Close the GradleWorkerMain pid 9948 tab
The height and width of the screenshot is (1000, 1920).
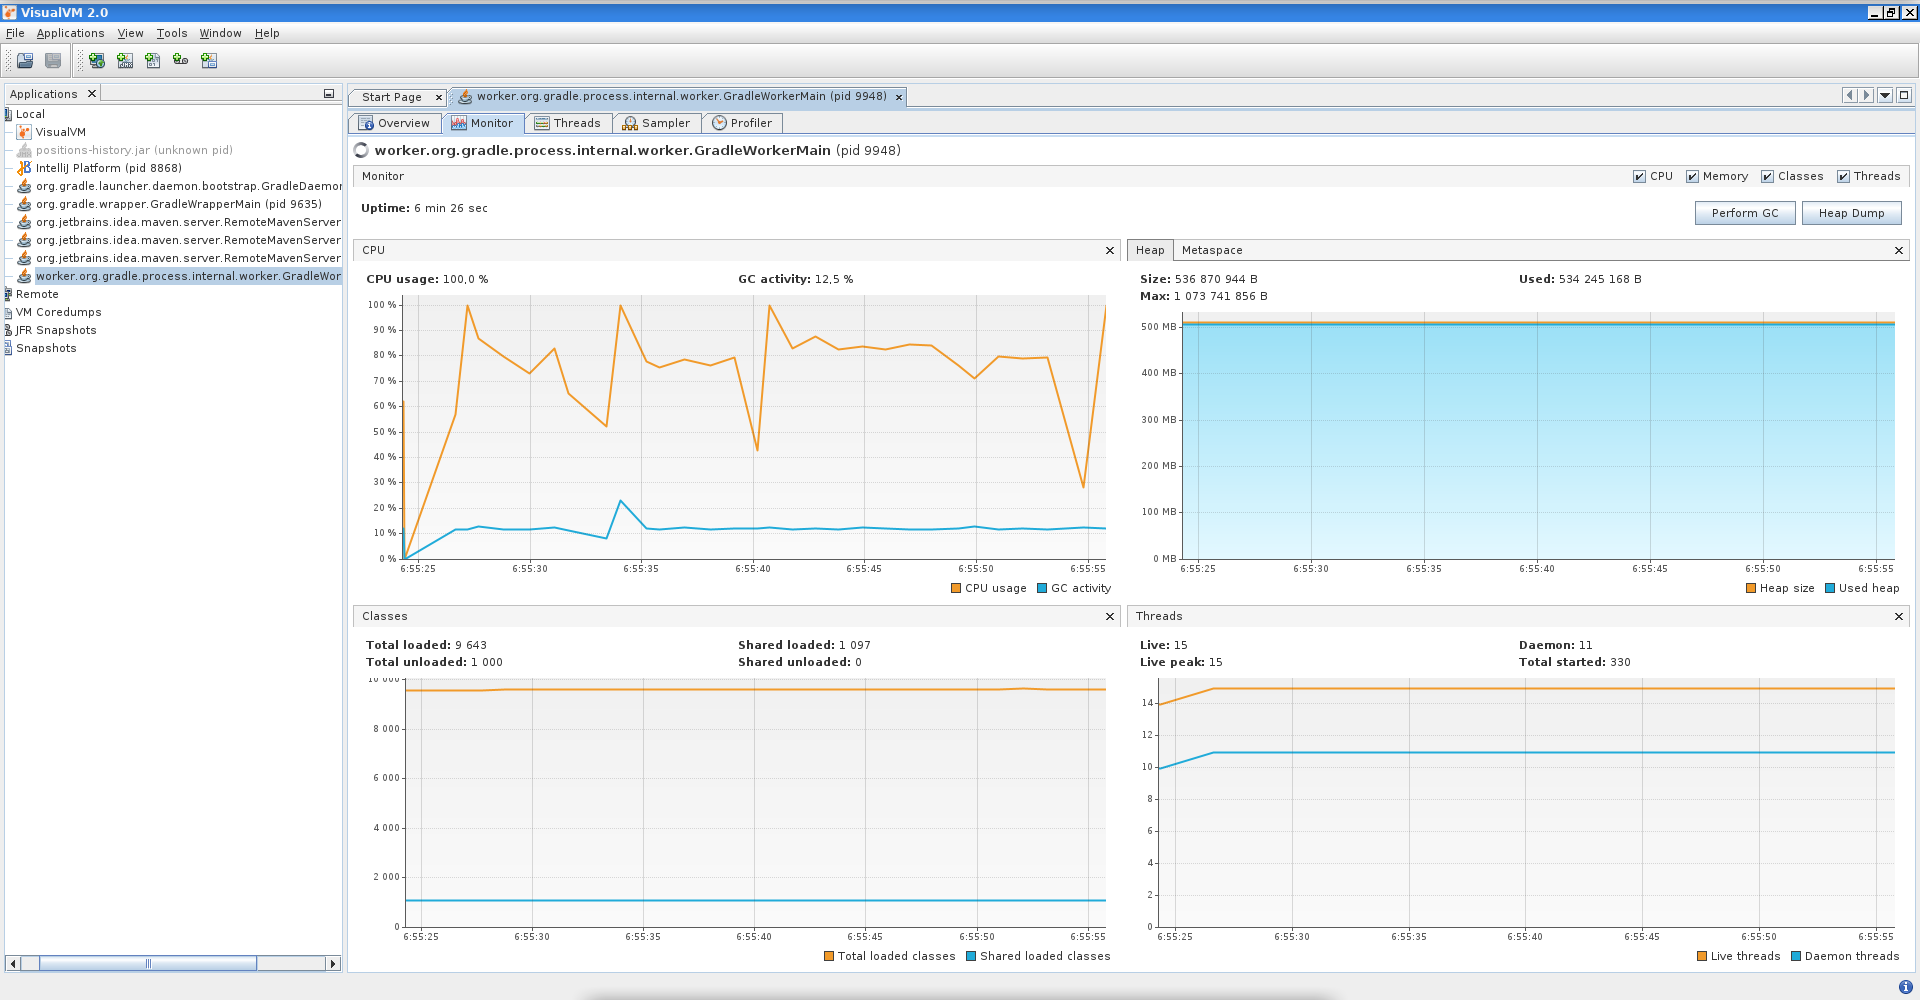[x=899, y=97]
